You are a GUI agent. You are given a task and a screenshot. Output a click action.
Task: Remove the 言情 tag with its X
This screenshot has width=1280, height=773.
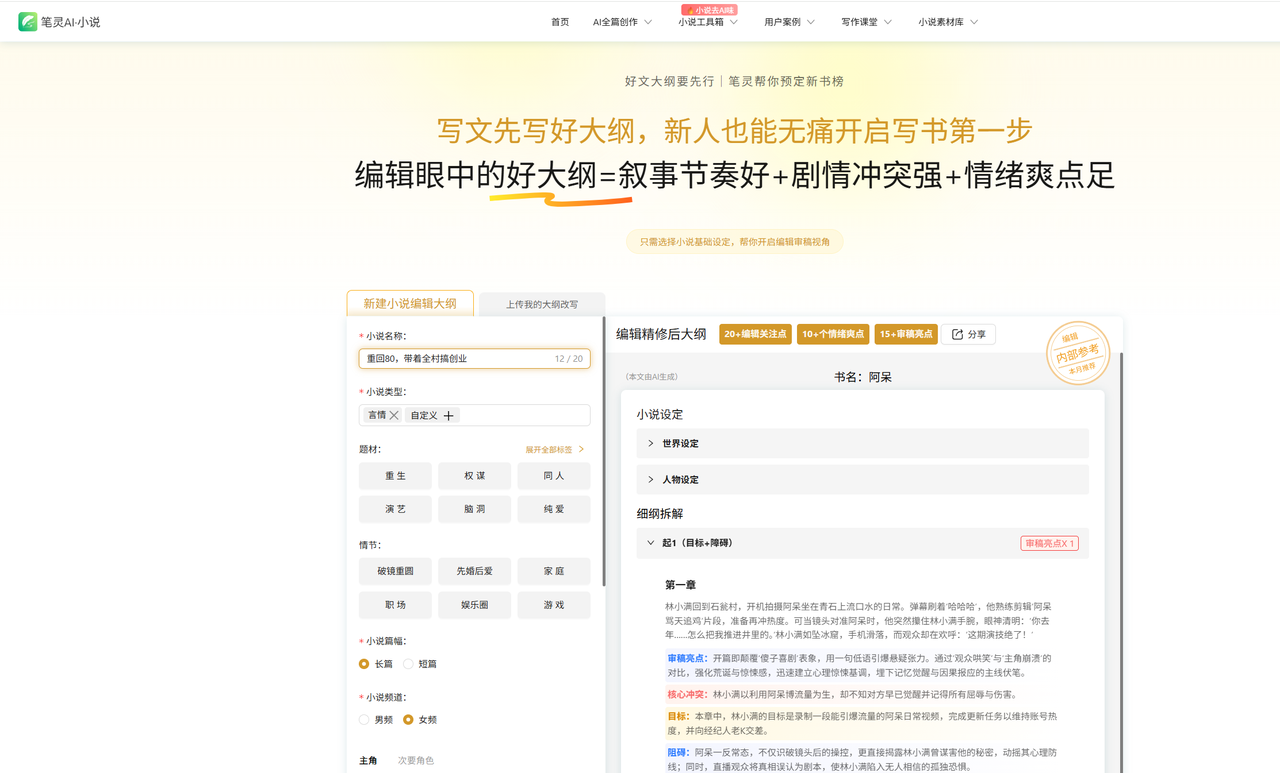[394, 415]
